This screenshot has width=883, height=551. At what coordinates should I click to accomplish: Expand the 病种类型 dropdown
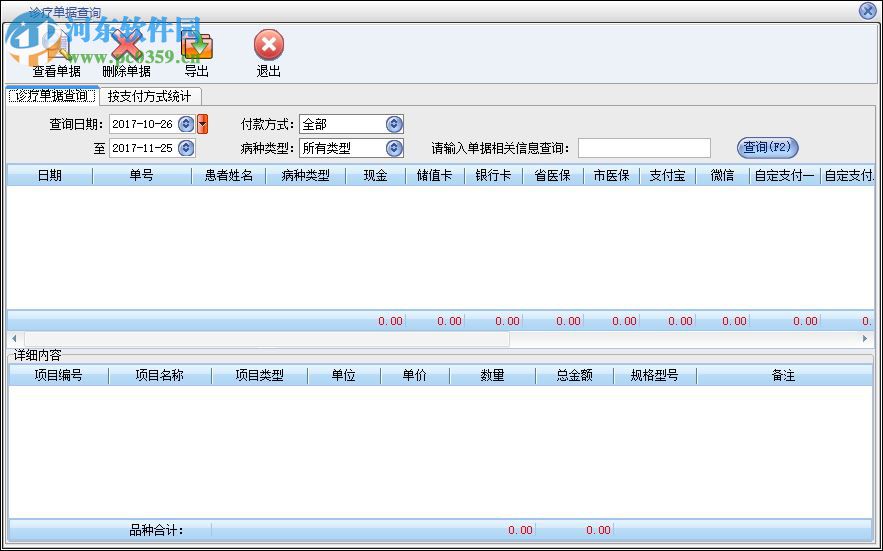point(394,148)
